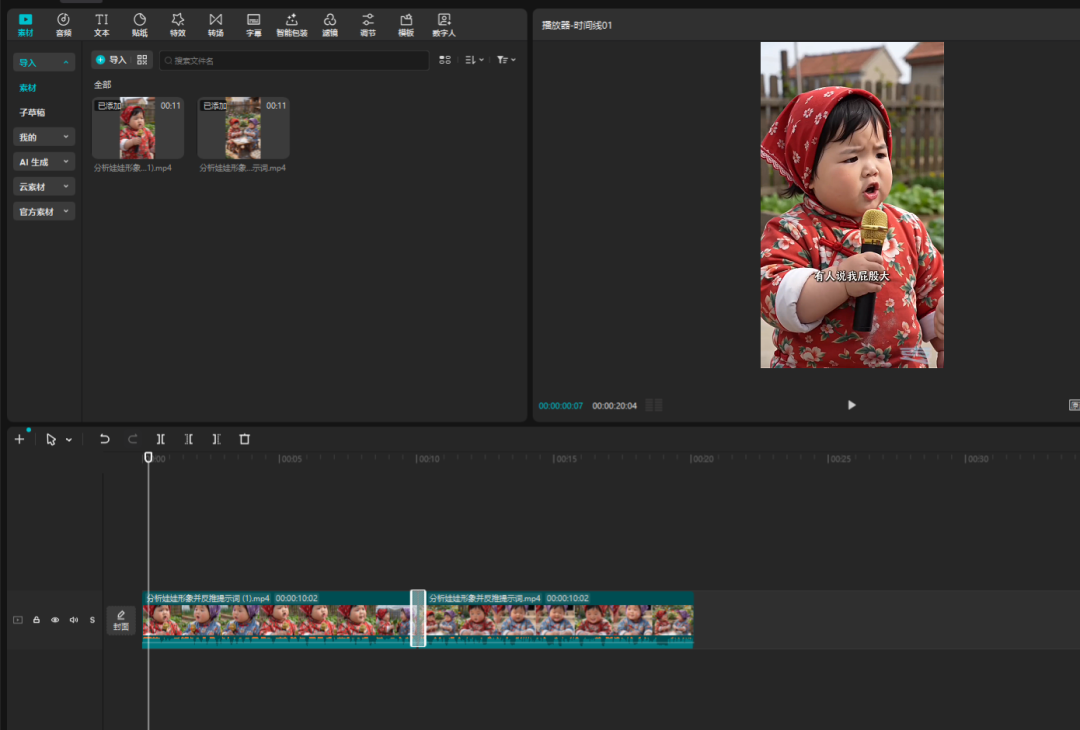Switch the media view layout icon
Image resolution: width=1080 pixels, height=730 pixels.
click(x=445, y=60)
